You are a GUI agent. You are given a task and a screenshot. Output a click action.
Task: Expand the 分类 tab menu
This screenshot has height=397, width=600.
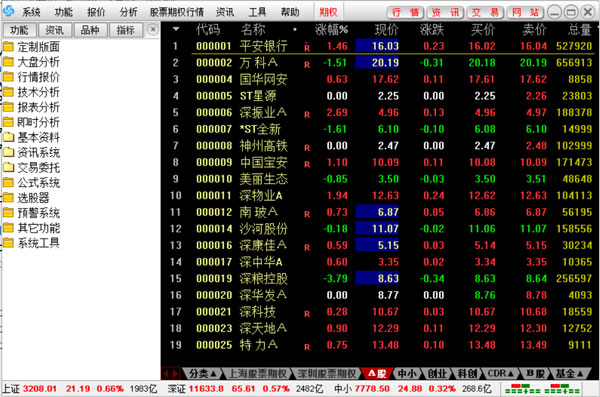coord(203,373)
